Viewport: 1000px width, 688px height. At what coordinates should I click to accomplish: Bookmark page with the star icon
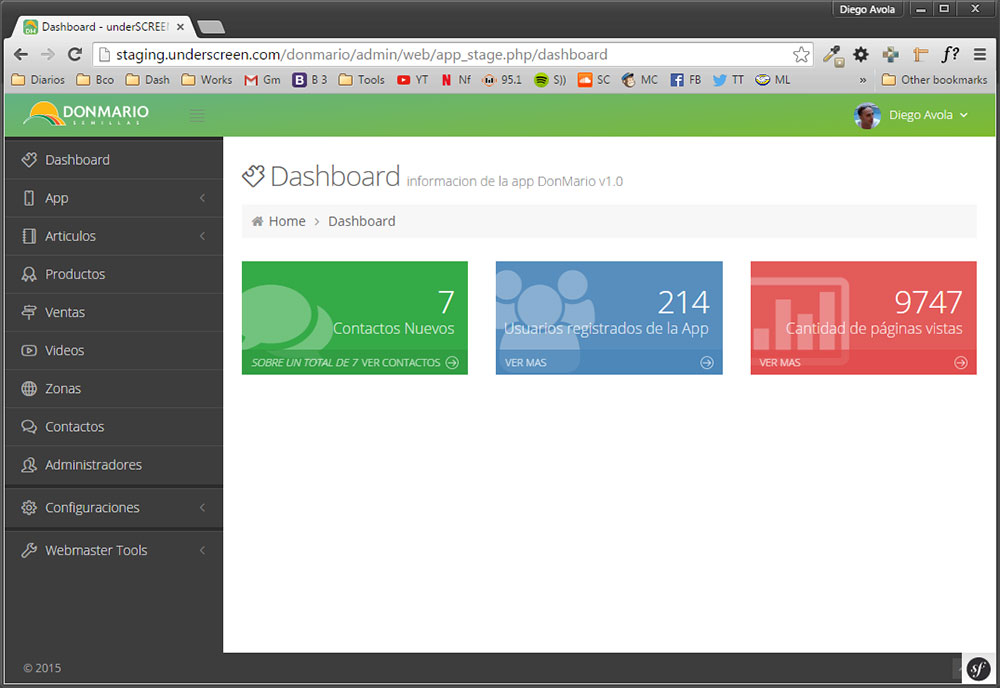[801, 55]
